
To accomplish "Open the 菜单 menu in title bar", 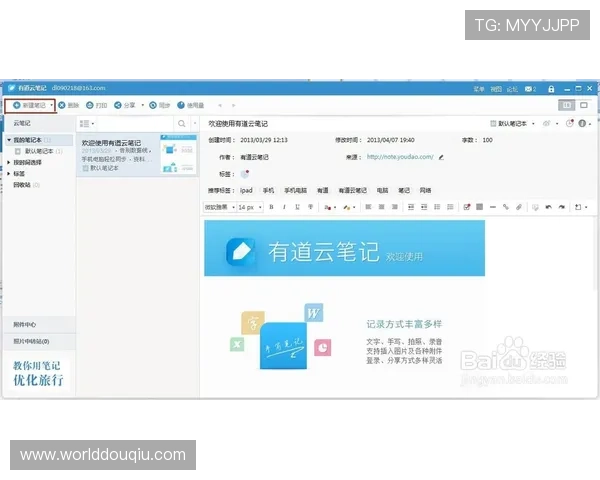I will pyautogui.click(x=479, y=89).
